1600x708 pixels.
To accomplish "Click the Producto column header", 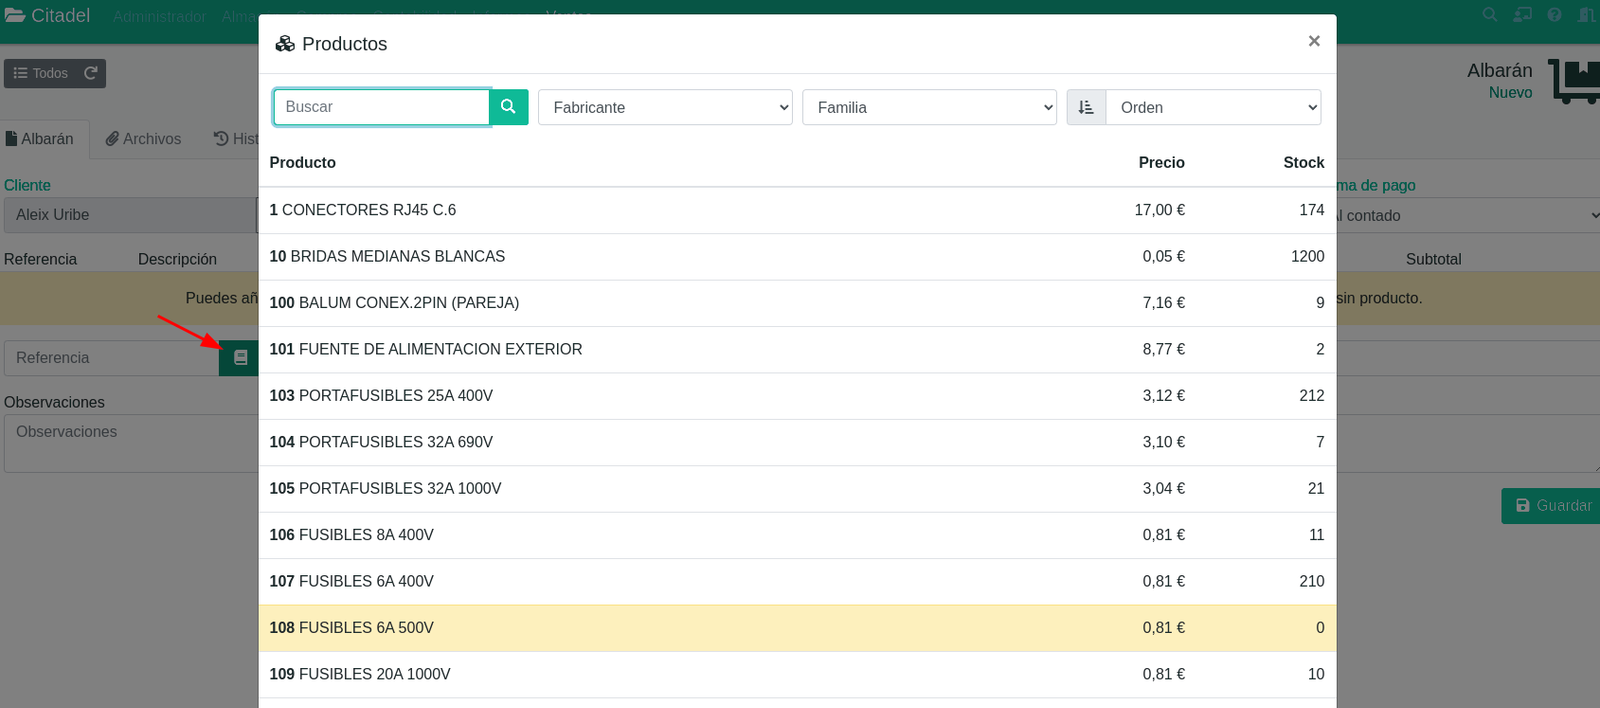I will 302,162.
